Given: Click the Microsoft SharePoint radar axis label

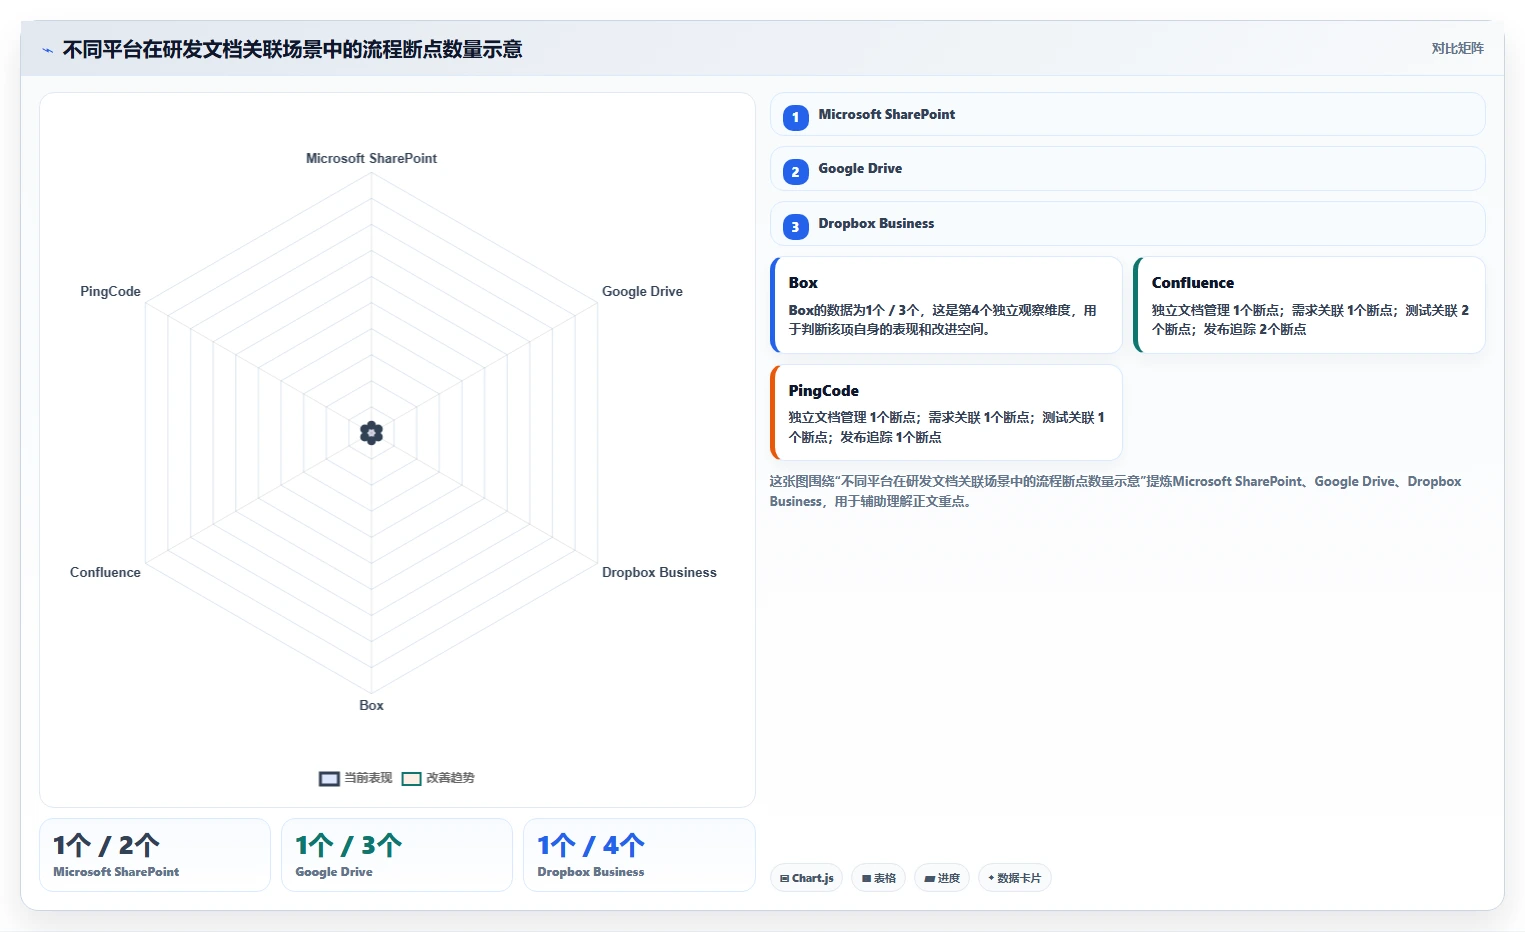Looking at the screenshot, I should click(x=371, y=158).
